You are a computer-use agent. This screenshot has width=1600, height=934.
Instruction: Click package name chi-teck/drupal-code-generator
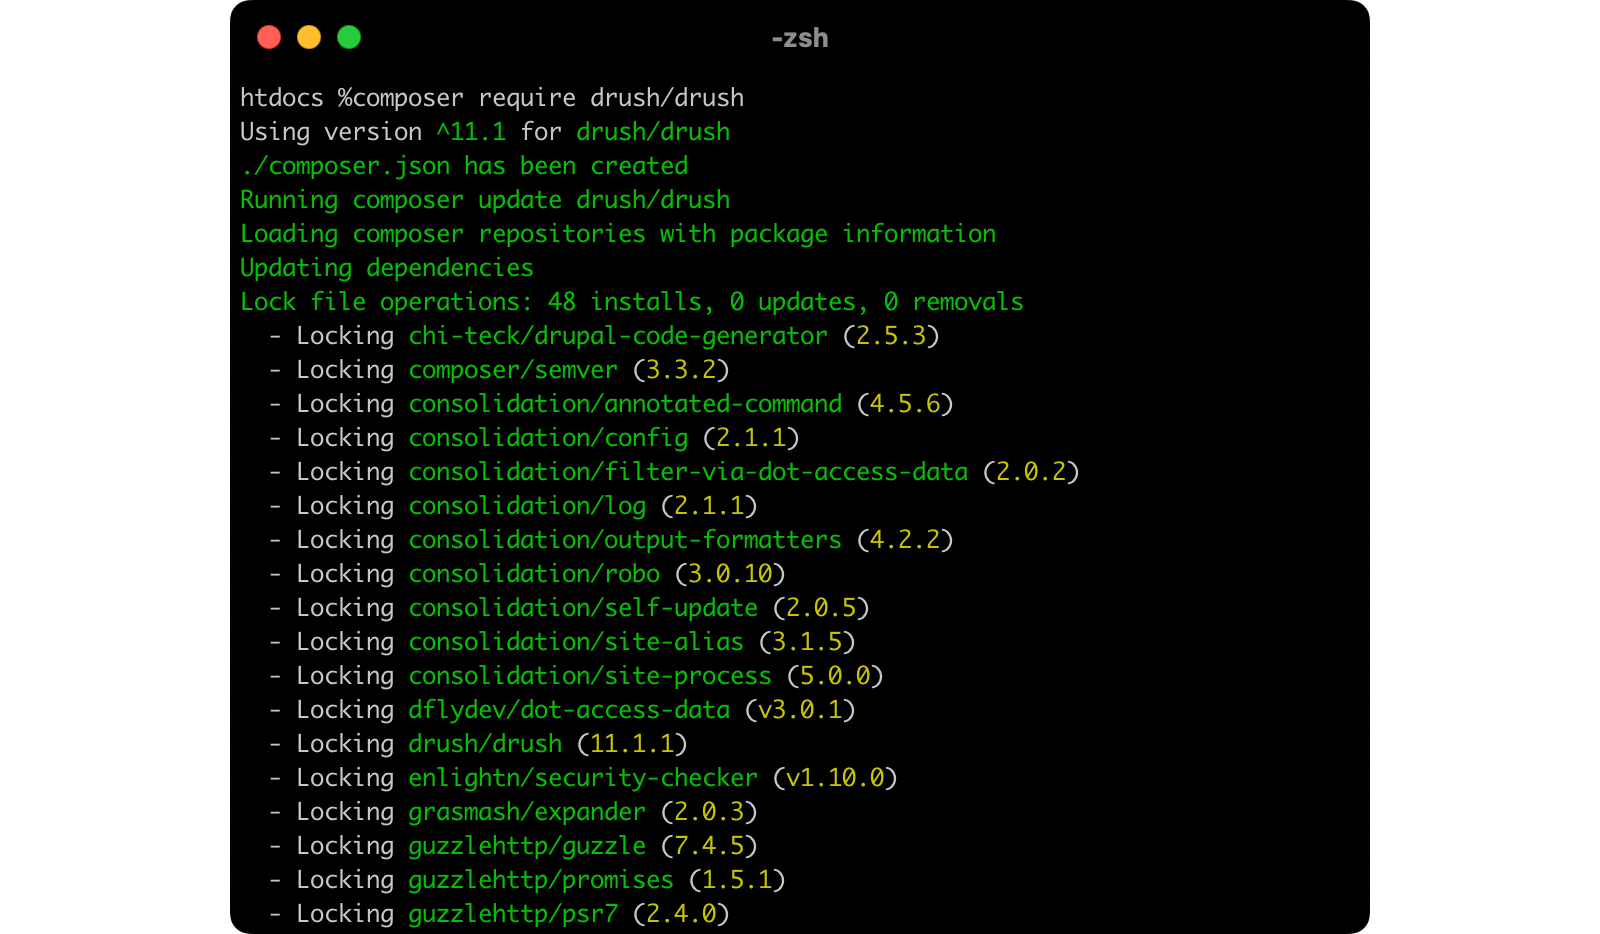tap(618, 336)
